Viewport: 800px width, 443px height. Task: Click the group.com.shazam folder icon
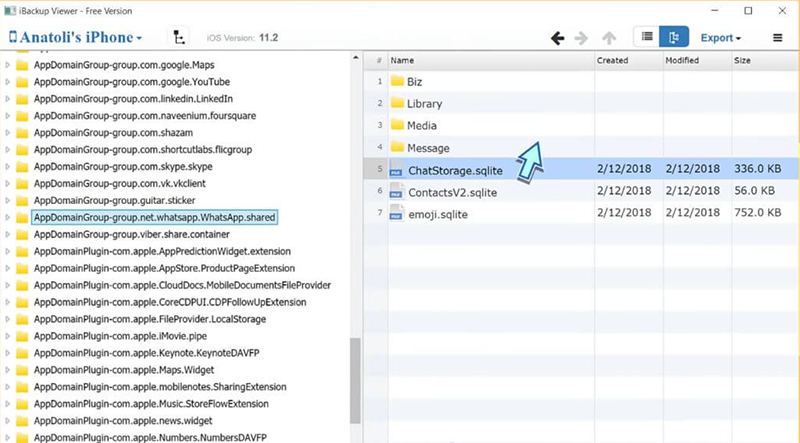click(x=22, y=133)
